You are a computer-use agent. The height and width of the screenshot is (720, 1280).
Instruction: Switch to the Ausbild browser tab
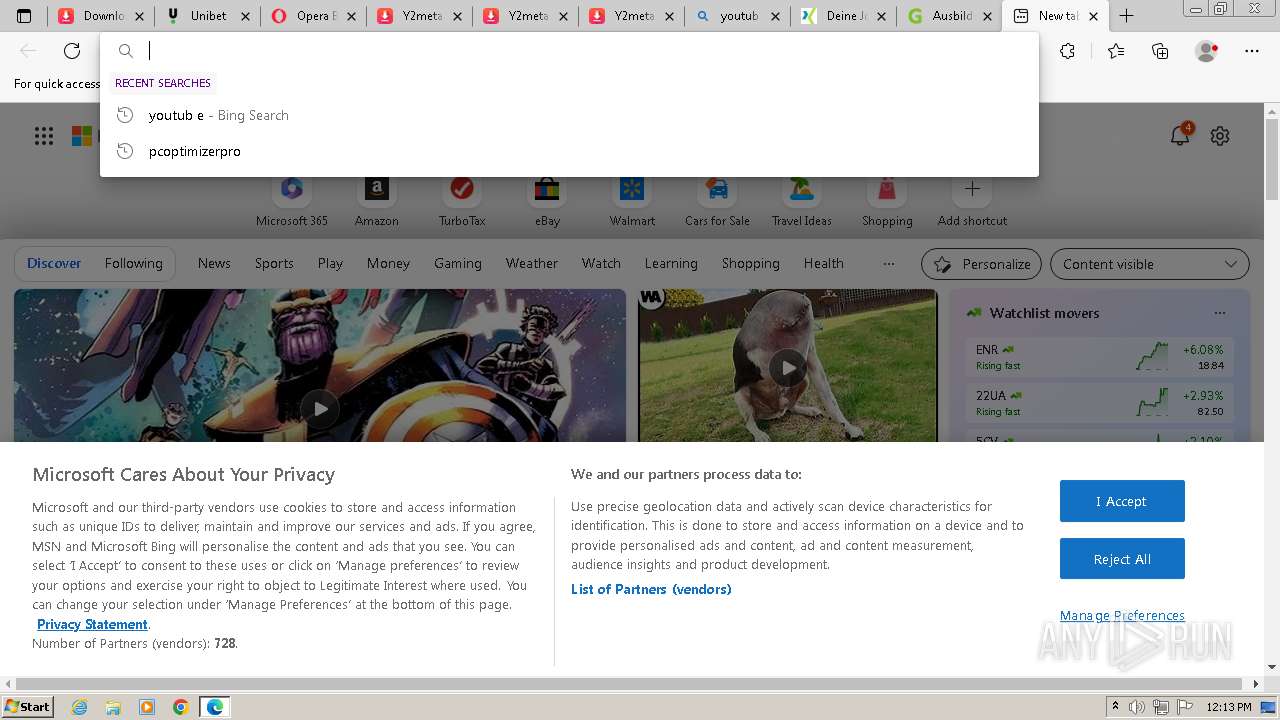click(x=950, y=16)
